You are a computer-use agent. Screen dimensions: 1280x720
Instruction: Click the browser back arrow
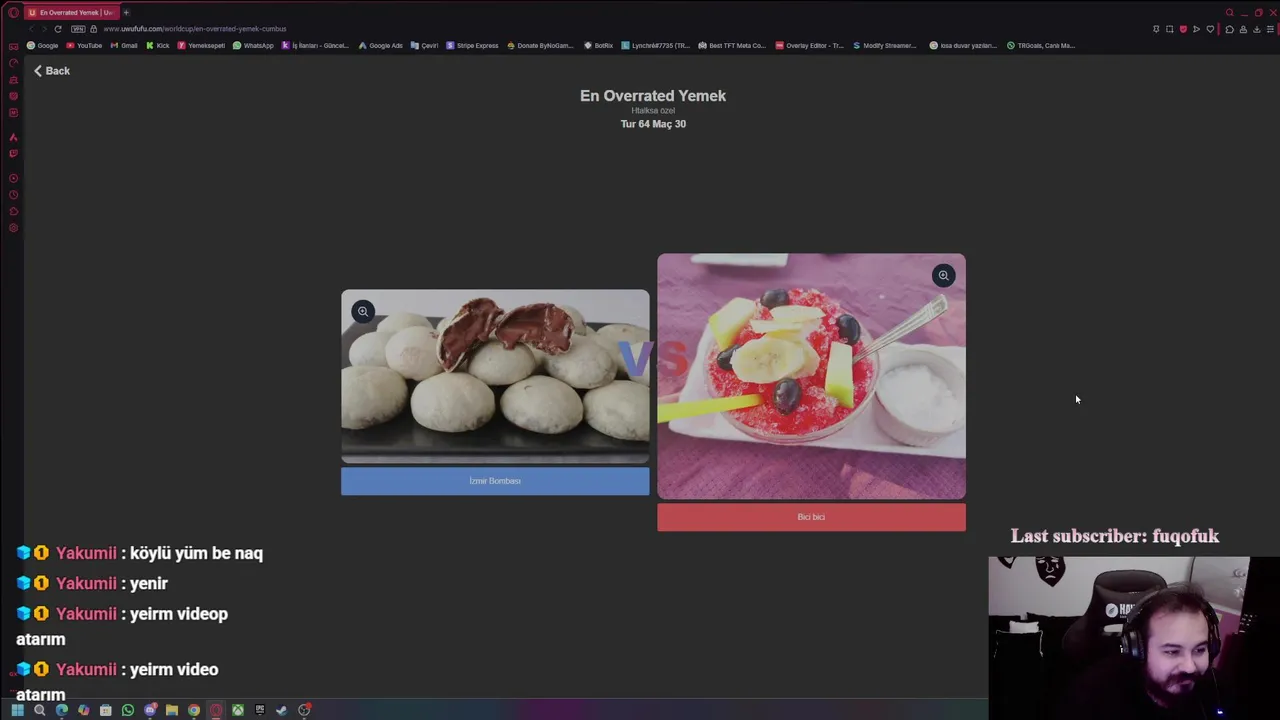point(31,29)
